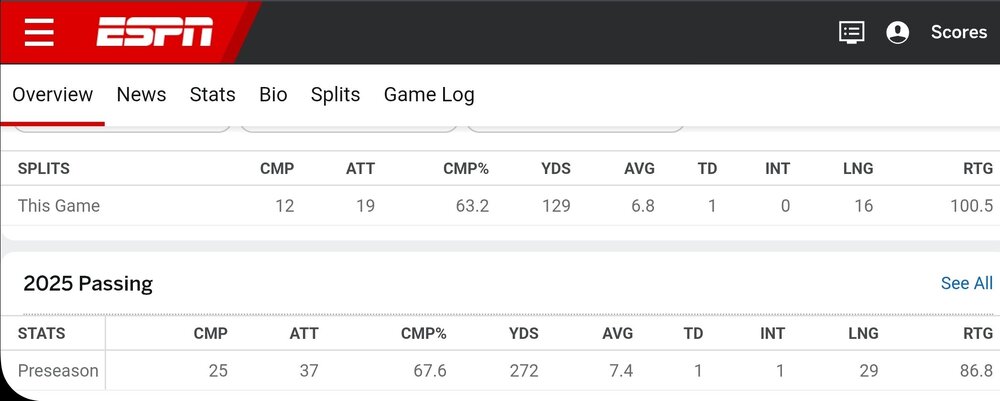The width and height of the screenshot is (1000, 401).
Task: Click the SPLITS column header
Action: [44, 169]
